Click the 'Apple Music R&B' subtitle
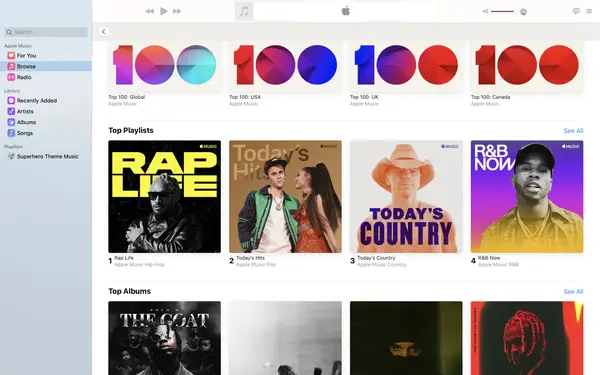The width and height of the screenshot is (600, 375). 498,264
